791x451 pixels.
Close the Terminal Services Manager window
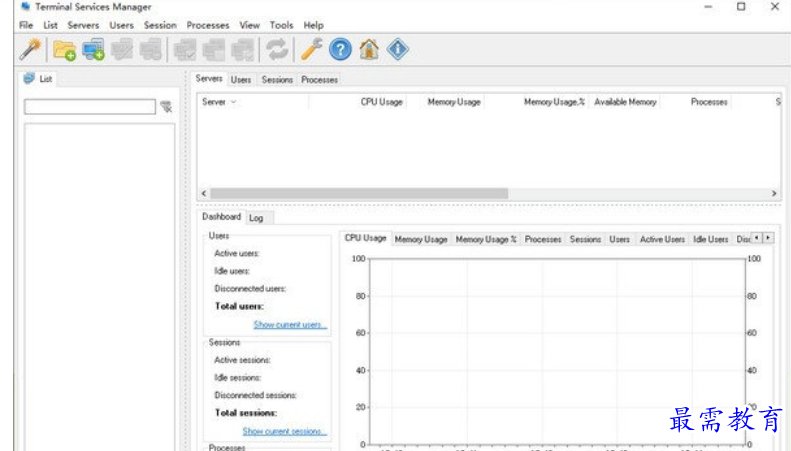[775, 7]
